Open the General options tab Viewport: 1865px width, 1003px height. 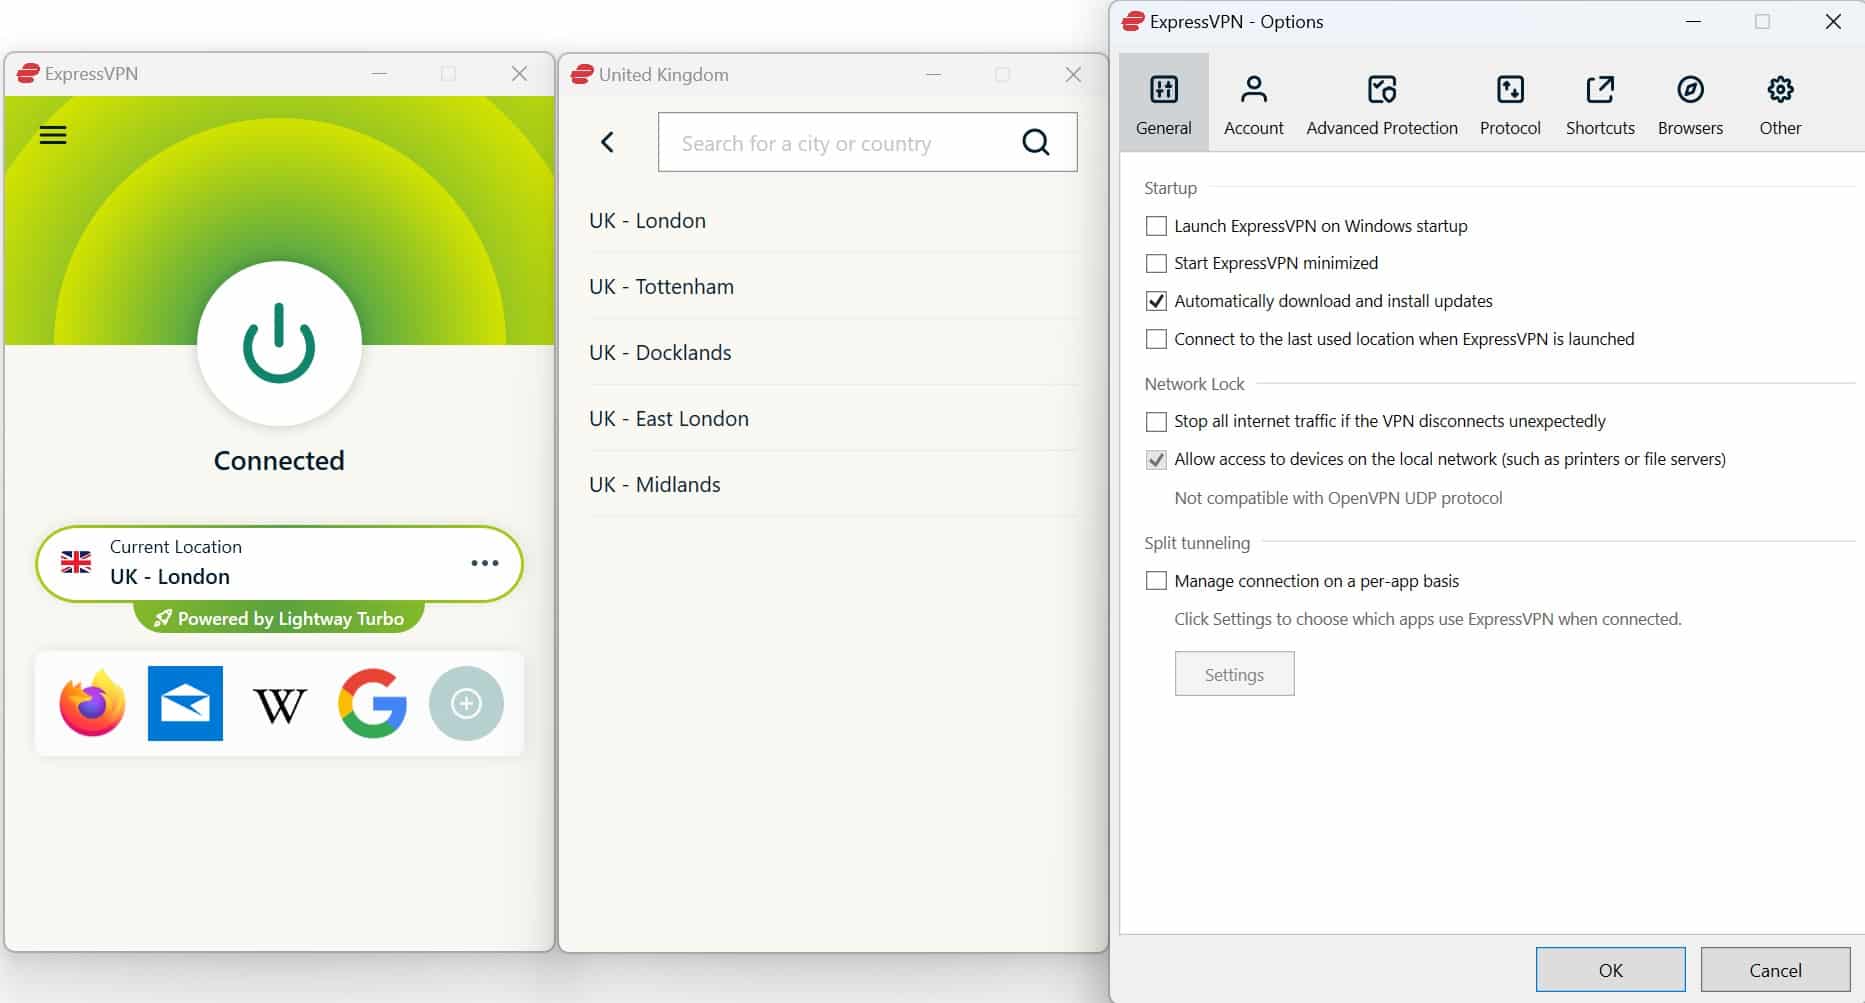click(1164, 103)
